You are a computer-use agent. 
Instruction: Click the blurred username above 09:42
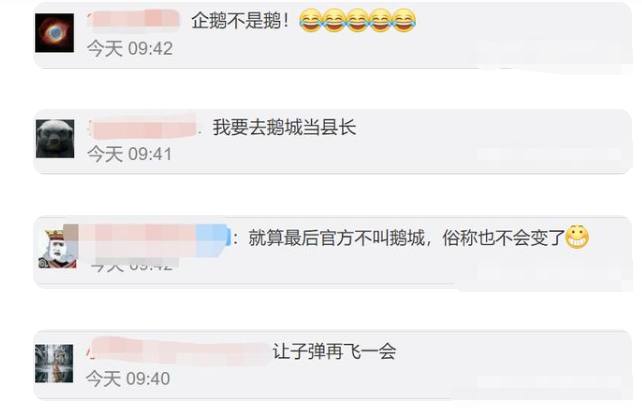[x=133, y=19]
